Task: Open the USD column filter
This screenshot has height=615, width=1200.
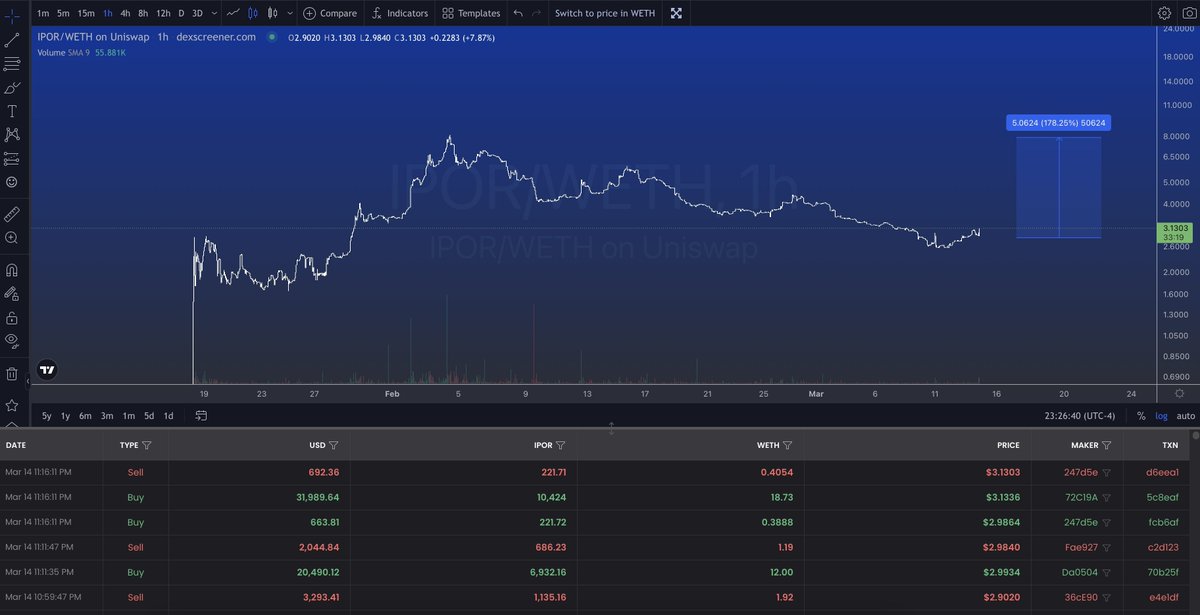Action: (333, 445)
